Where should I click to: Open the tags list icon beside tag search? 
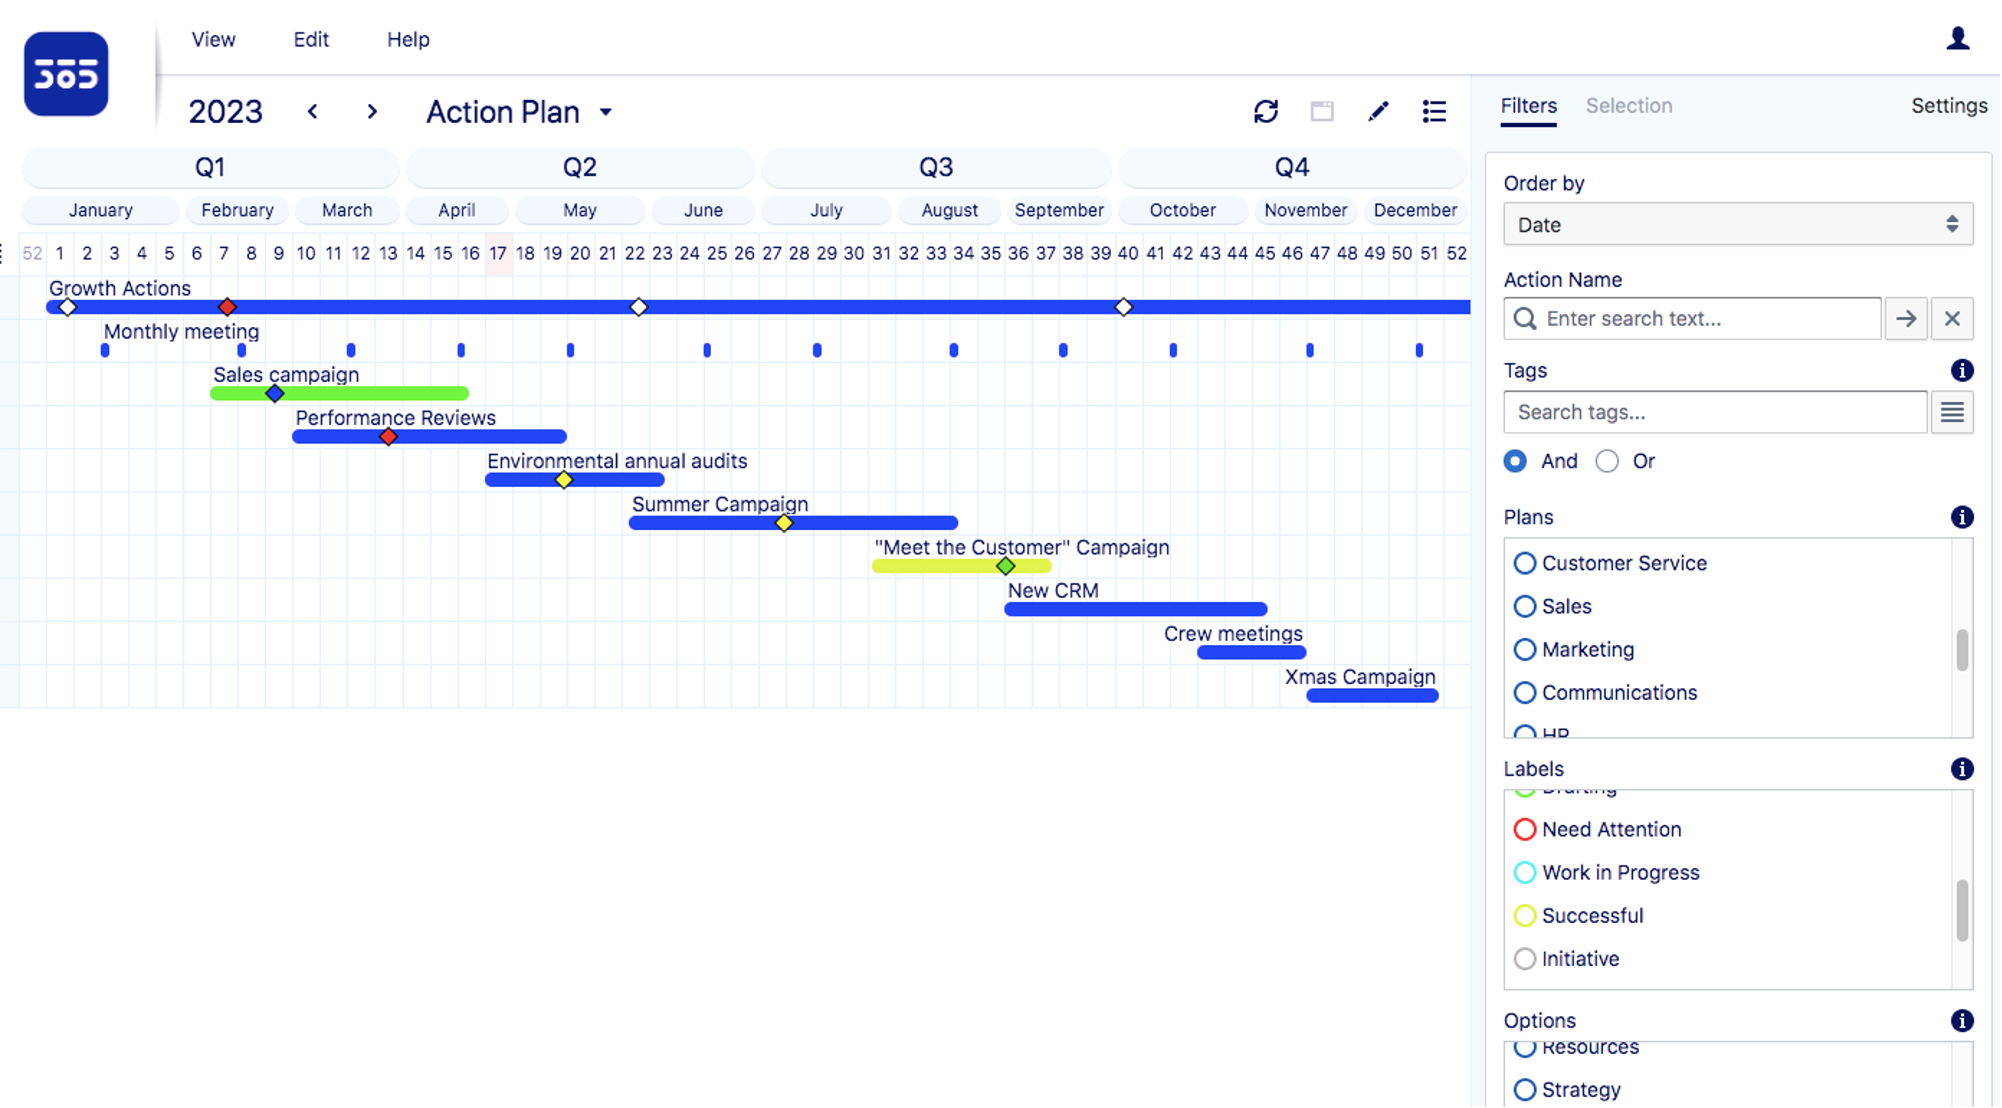pyautogui.click(x=1952, y=411)
